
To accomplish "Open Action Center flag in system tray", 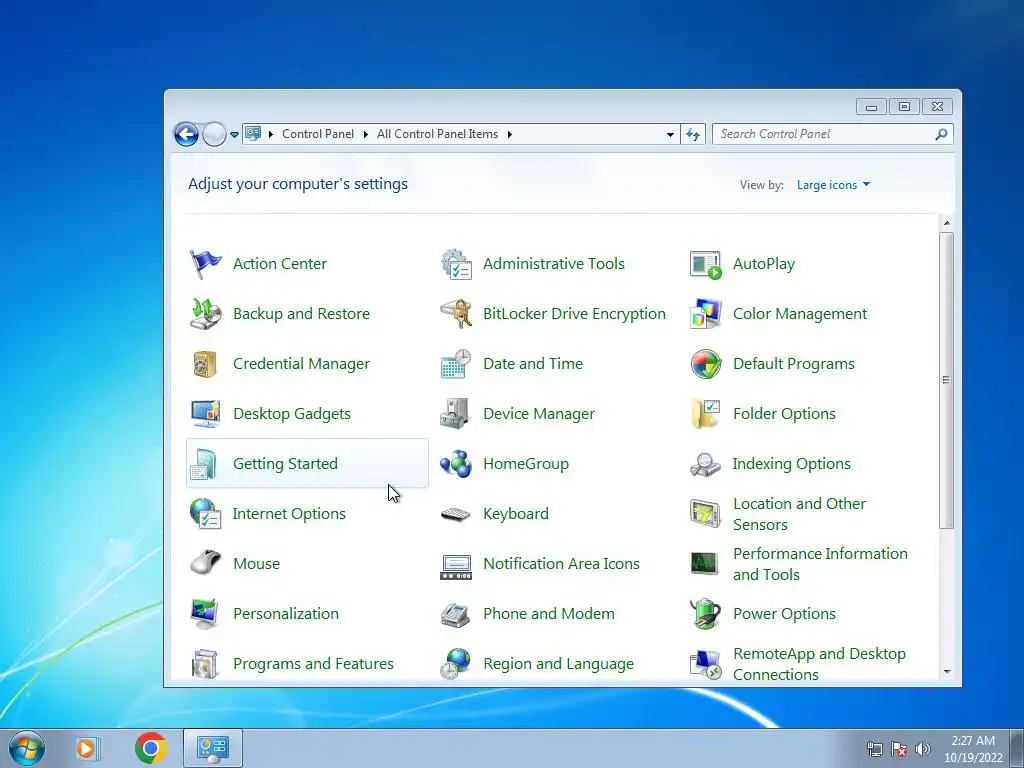I will (x=899, y=749).
